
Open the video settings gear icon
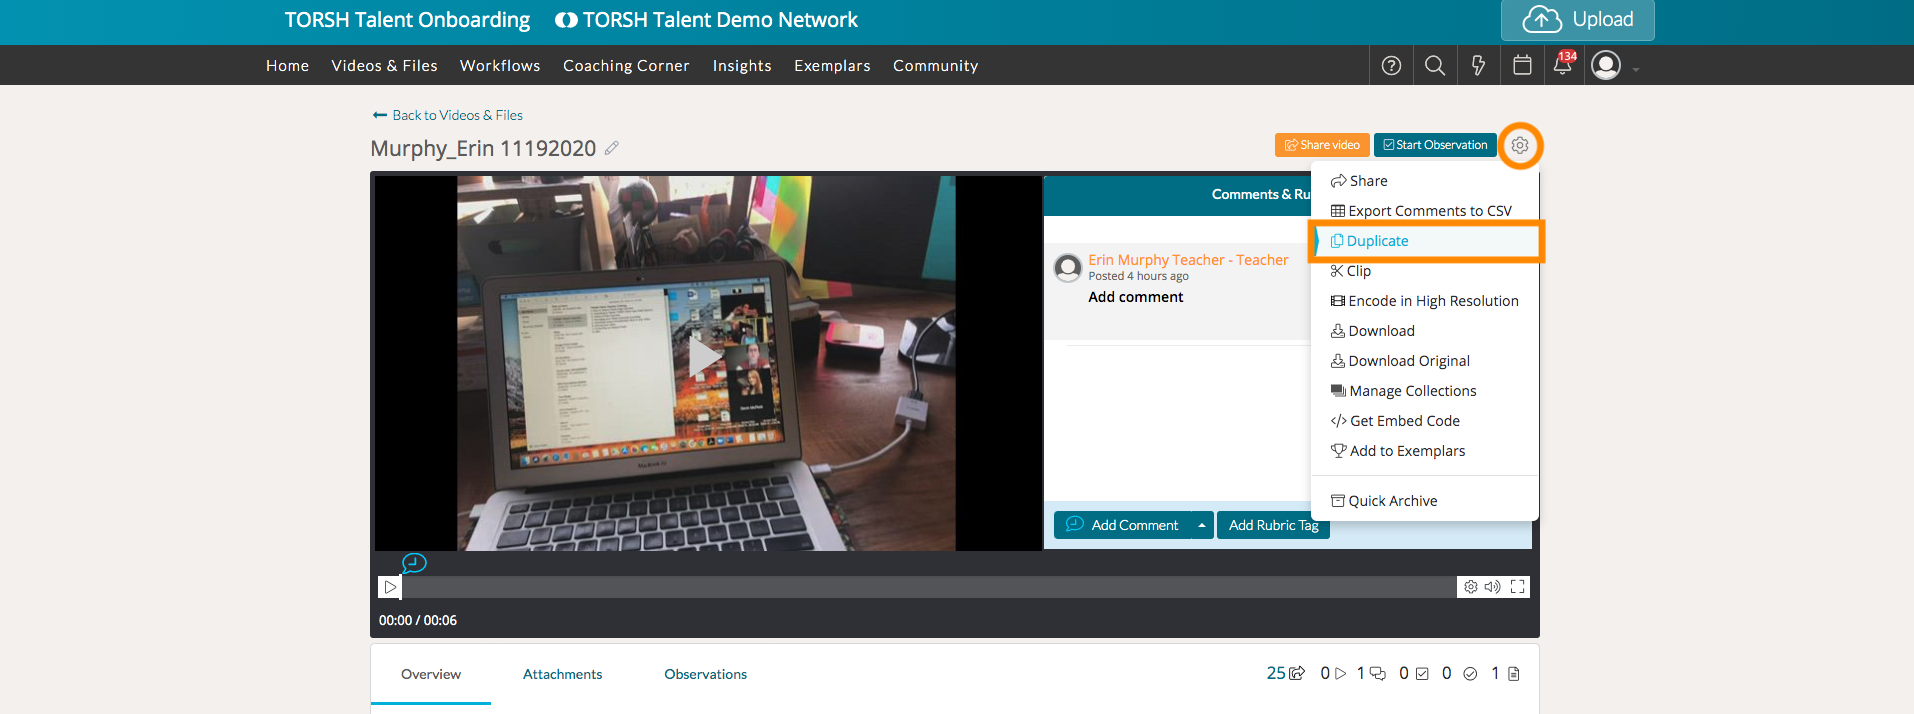point(1519,146)
